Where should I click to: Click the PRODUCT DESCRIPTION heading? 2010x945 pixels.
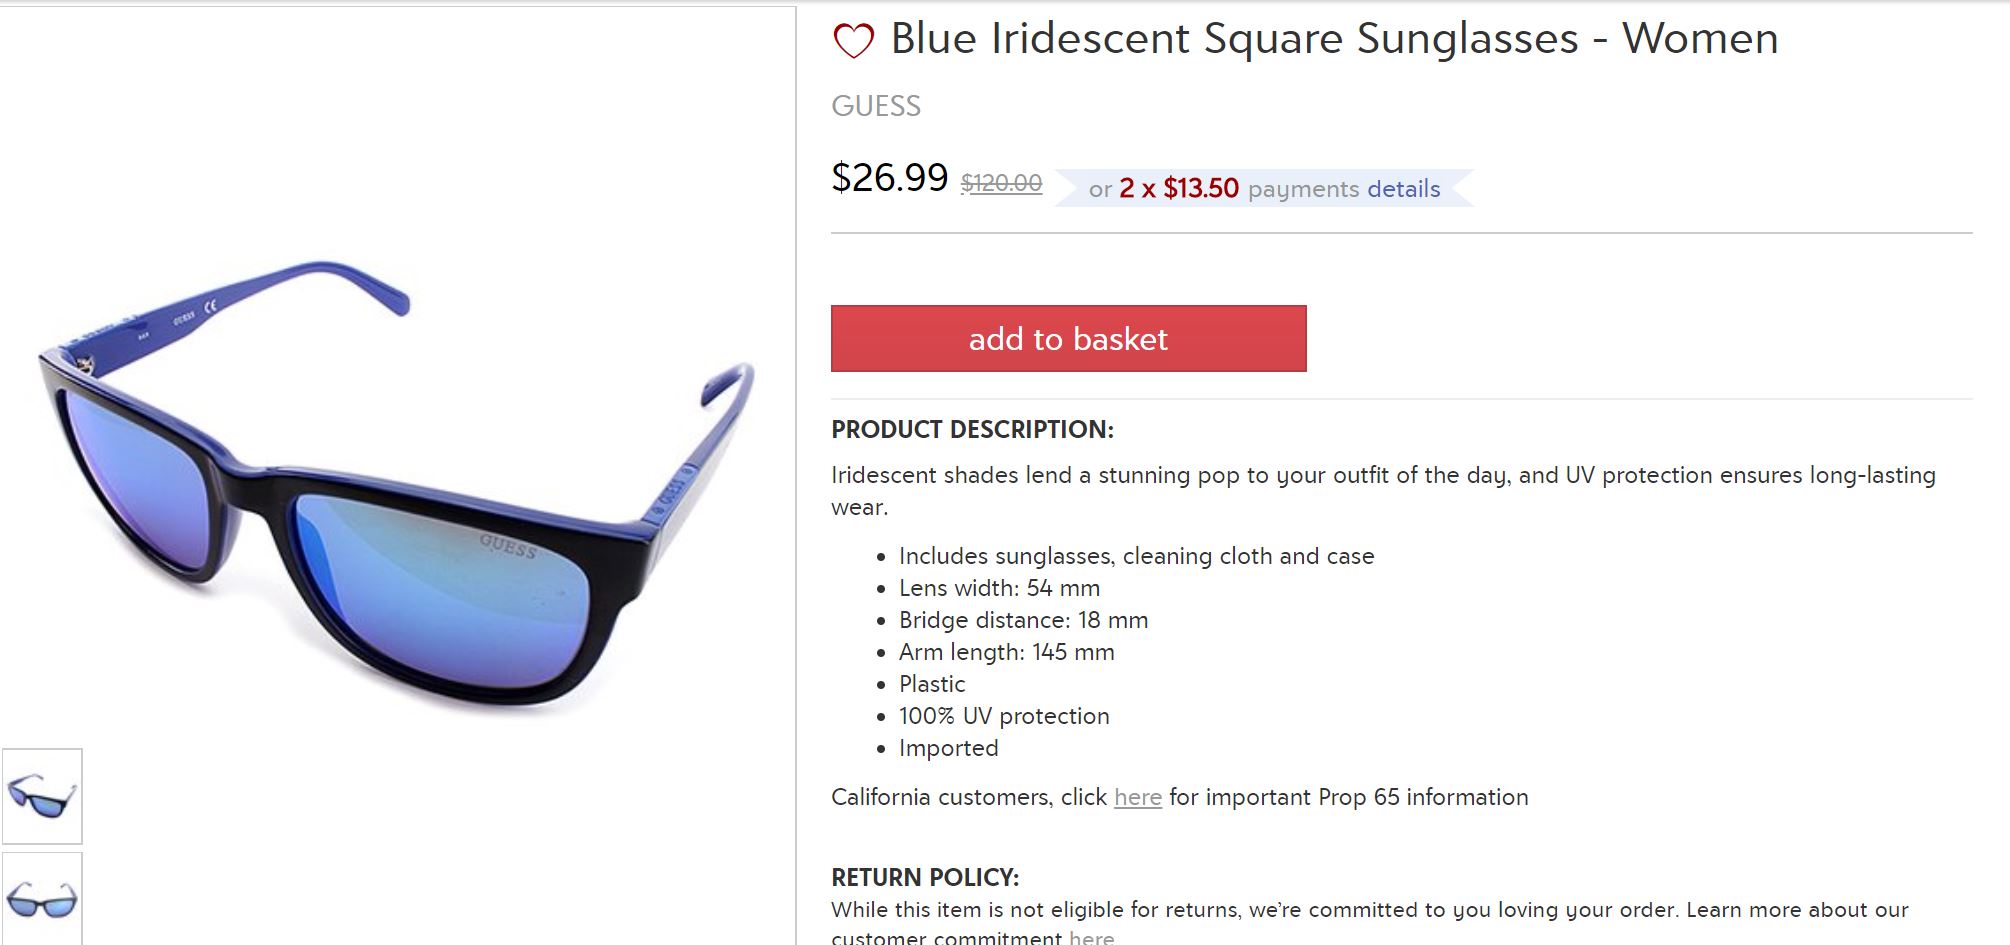click(972, 430)
